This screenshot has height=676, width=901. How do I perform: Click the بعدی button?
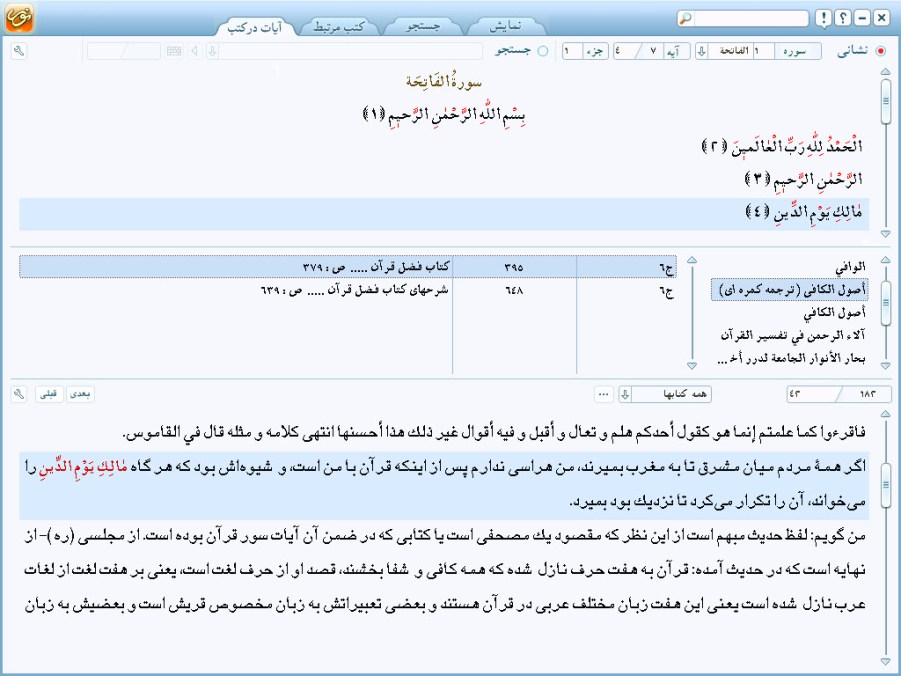pyautogui.click(x=80, y=394)
